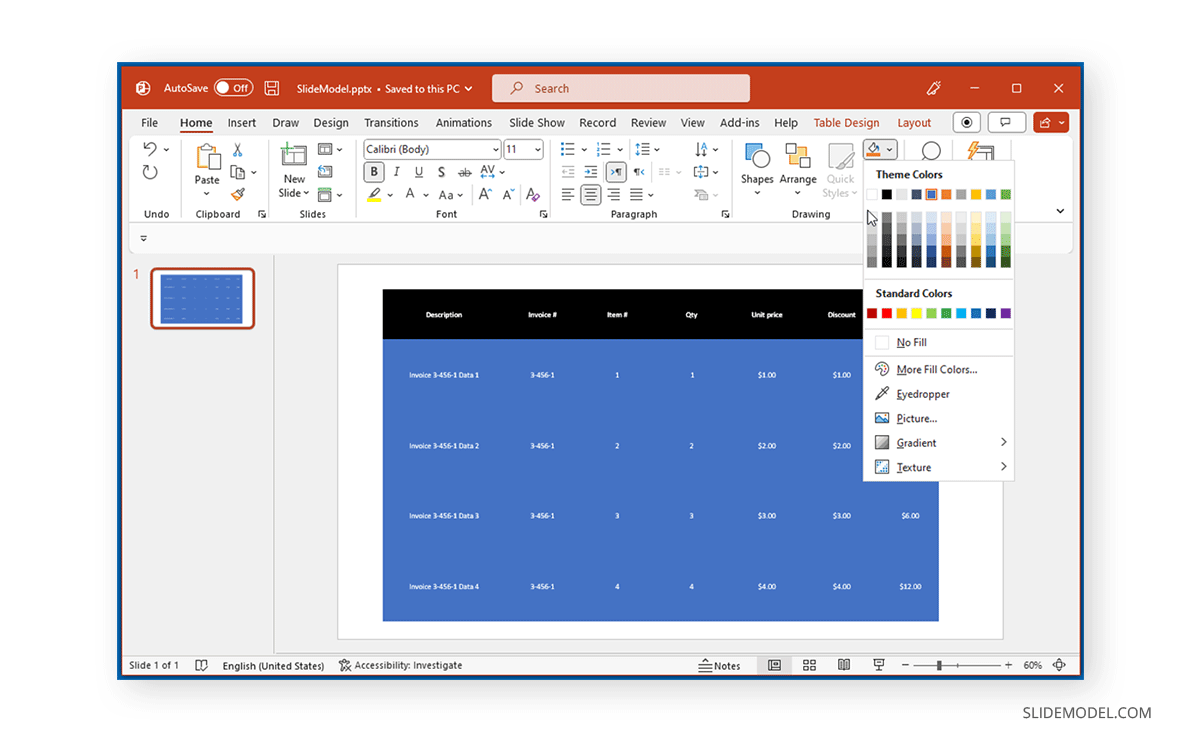Click the Record button icon in title area
Screen dimensions: 1200x743
click(967, 122)
